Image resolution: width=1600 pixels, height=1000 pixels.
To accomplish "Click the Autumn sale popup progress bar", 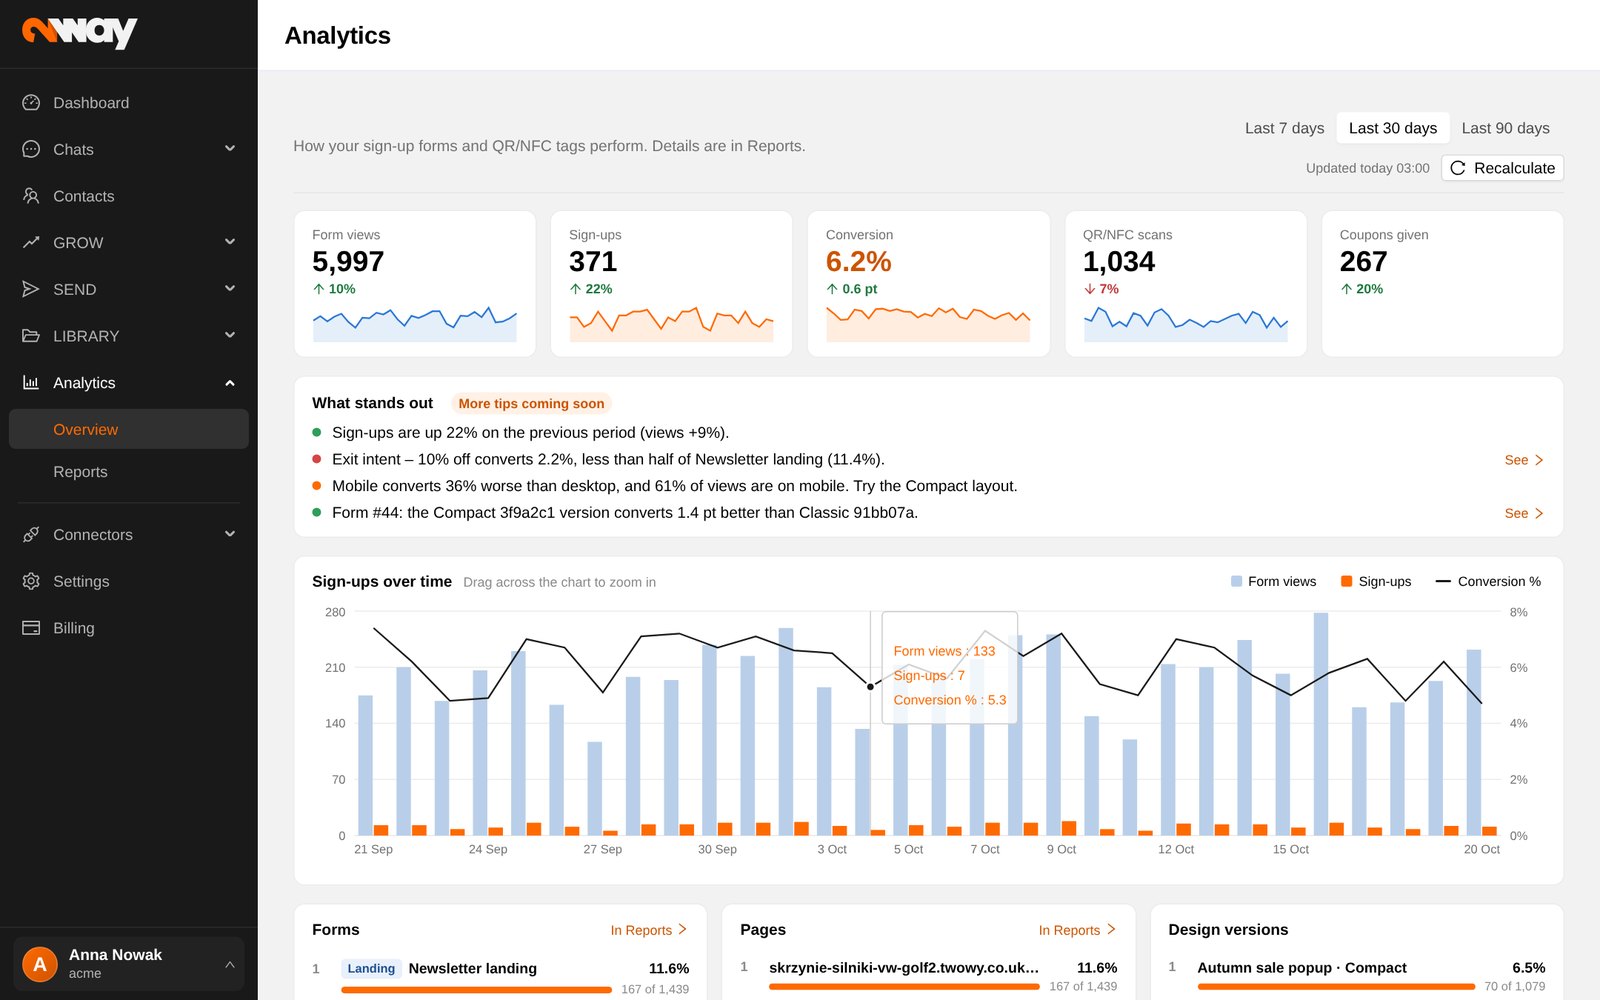I will pyautogui.click(x=1335, y=986).
